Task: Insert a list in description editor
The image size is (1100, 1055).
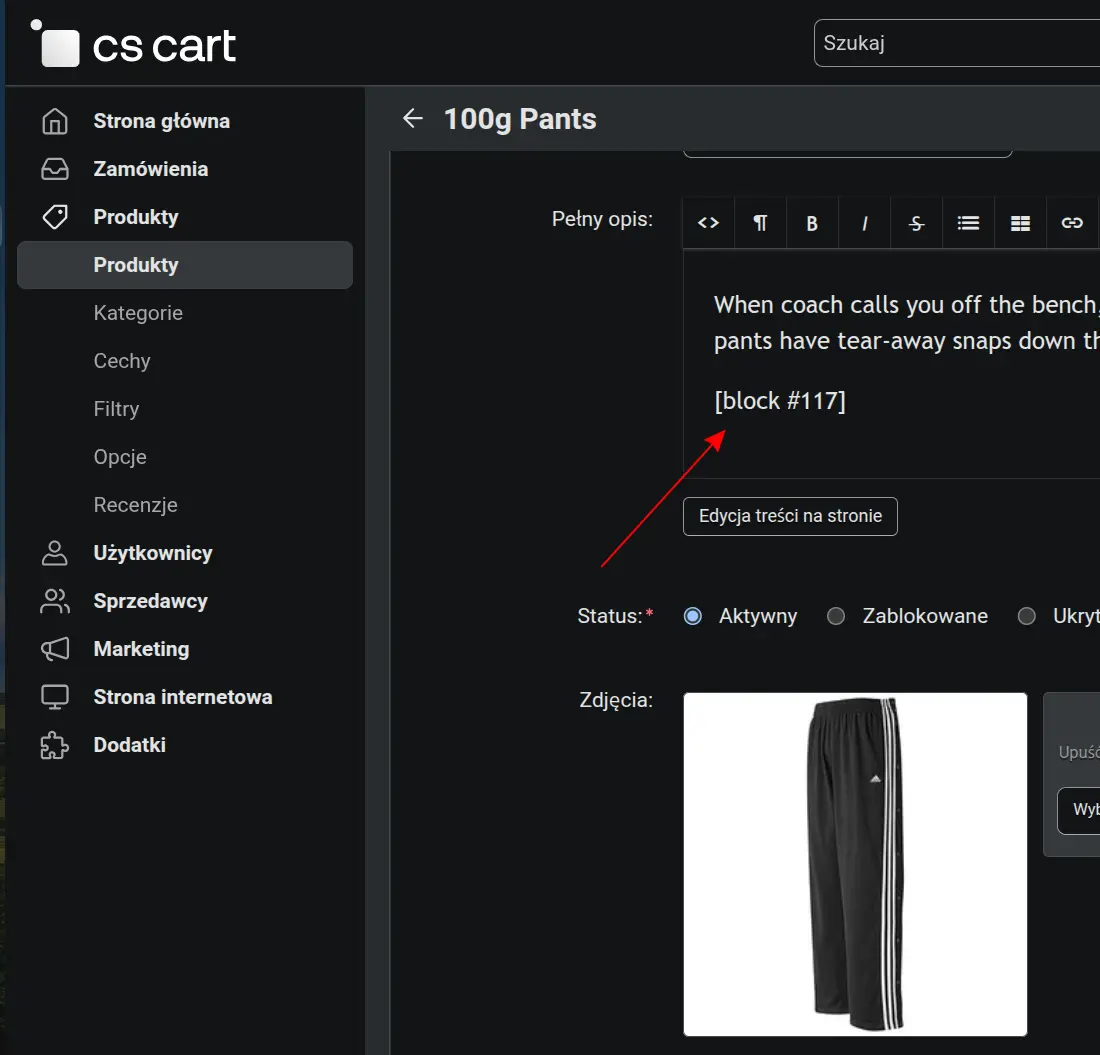Action: tap(968, 223)
